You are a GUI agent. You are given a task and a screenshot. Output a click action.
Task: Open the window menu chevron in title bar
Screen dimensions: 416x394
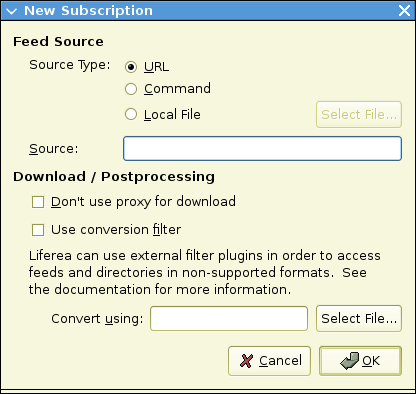[x=11, y=11]
